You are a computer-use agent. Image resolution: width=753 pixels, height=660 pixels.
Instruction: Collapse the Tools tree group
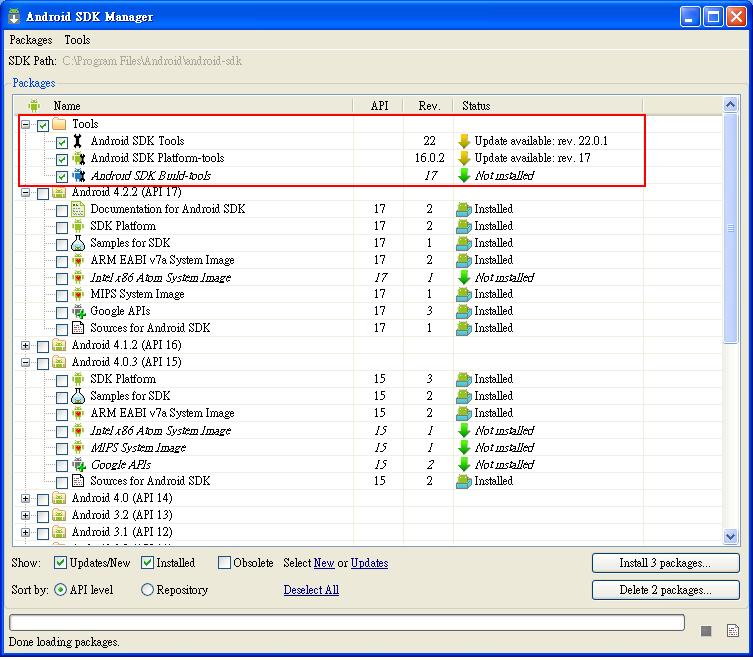pos(25,125)
